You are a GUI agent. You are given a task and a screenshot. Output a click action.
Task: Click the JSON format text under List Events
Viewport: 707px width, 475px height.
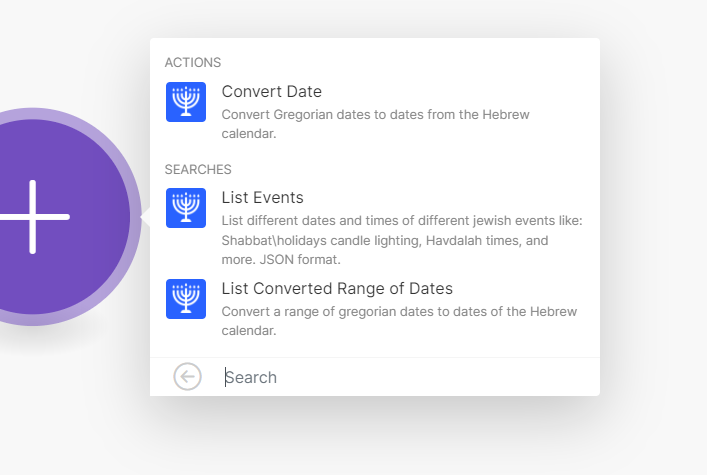click(x=290, y=260)
